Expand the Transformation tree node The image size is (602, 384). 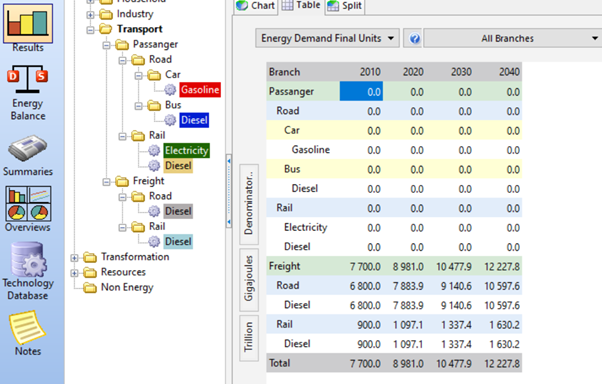click(x=74, y=258)
